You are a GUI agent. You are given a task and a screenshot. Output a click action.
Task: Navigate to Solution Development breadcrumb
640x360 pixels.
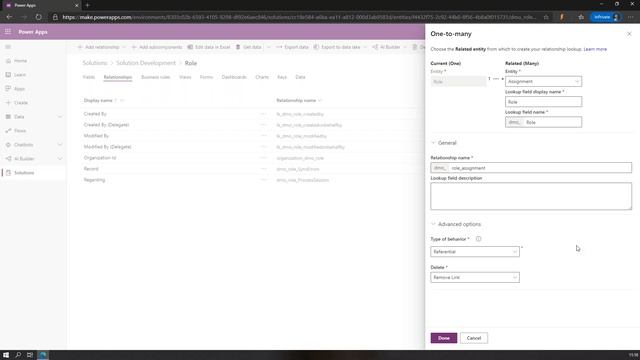click(146, 63)
